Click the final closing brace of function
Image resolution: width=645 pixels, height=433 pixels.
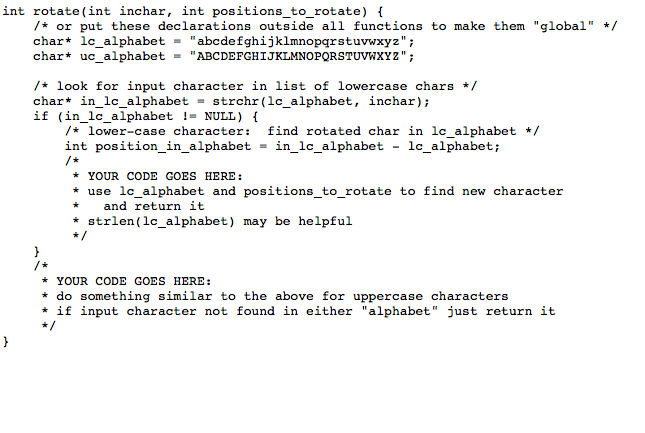click(x=5, y=342)
